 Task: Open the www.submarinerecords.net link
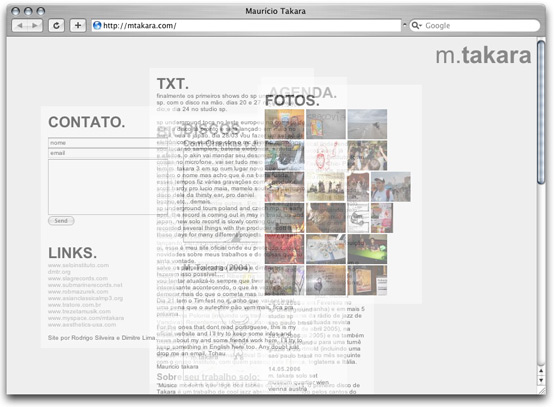tap(85, 285)
